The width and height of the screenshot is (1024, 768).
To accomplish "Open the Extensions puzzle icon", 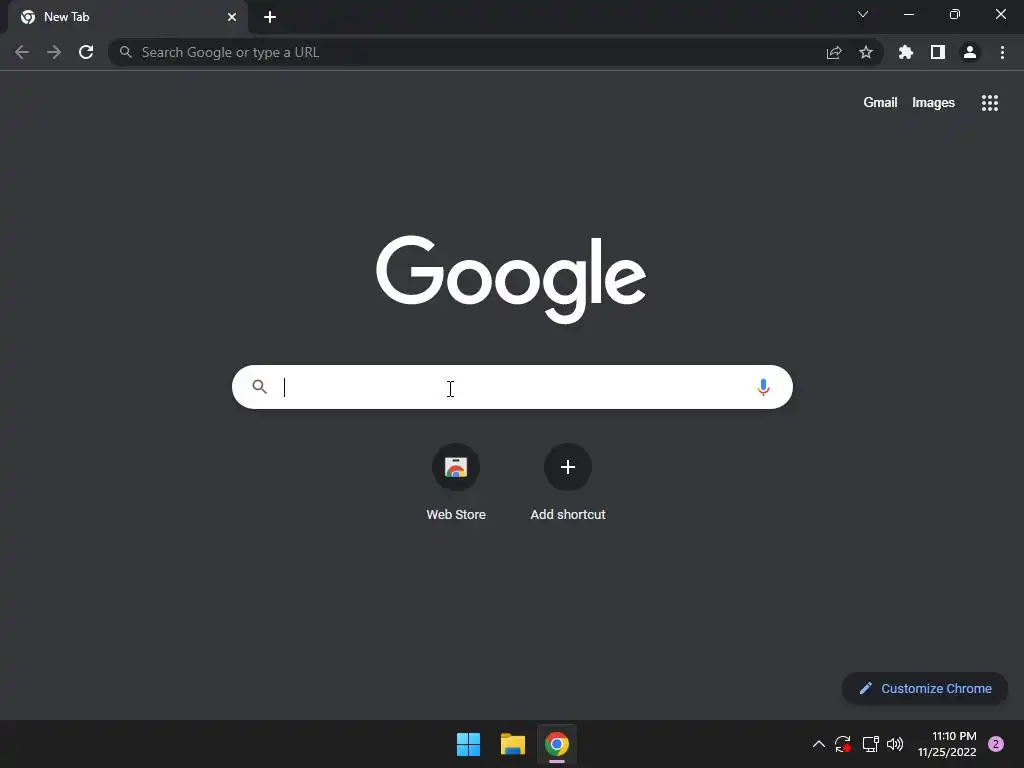I will coord(906,52).
